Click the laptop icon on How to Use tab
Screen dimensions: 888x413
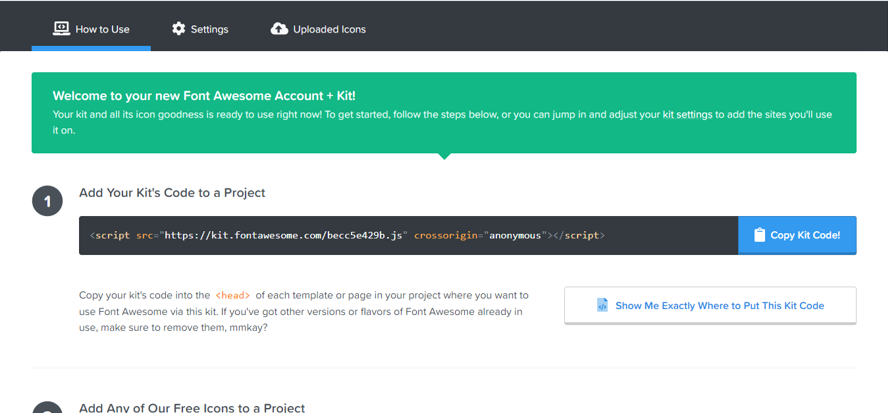[x=61, y=29]
